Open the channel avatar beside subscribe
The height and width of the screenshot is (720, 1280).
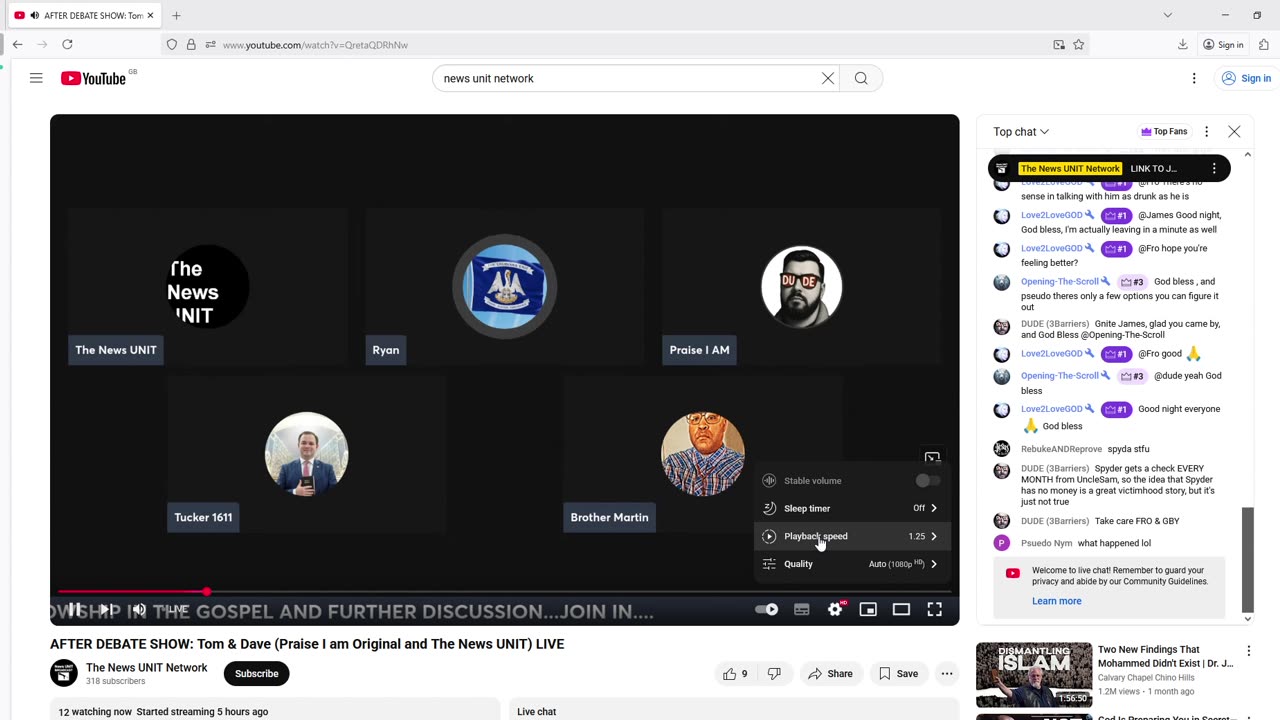64,673
